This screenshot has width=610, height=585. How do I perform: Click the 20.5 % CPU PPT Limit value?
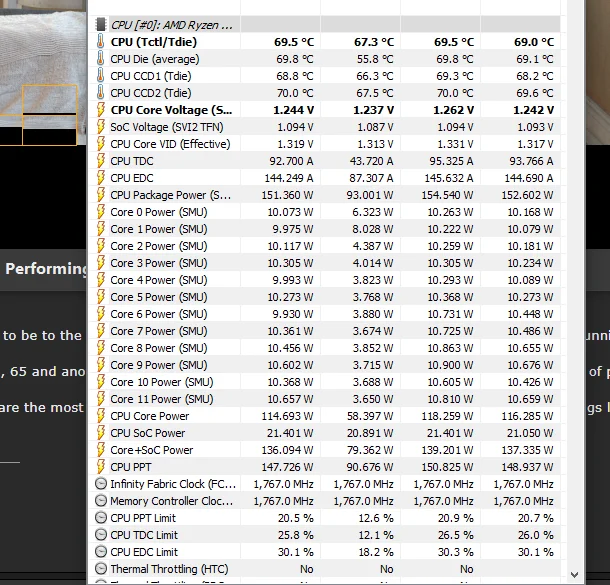296,518
